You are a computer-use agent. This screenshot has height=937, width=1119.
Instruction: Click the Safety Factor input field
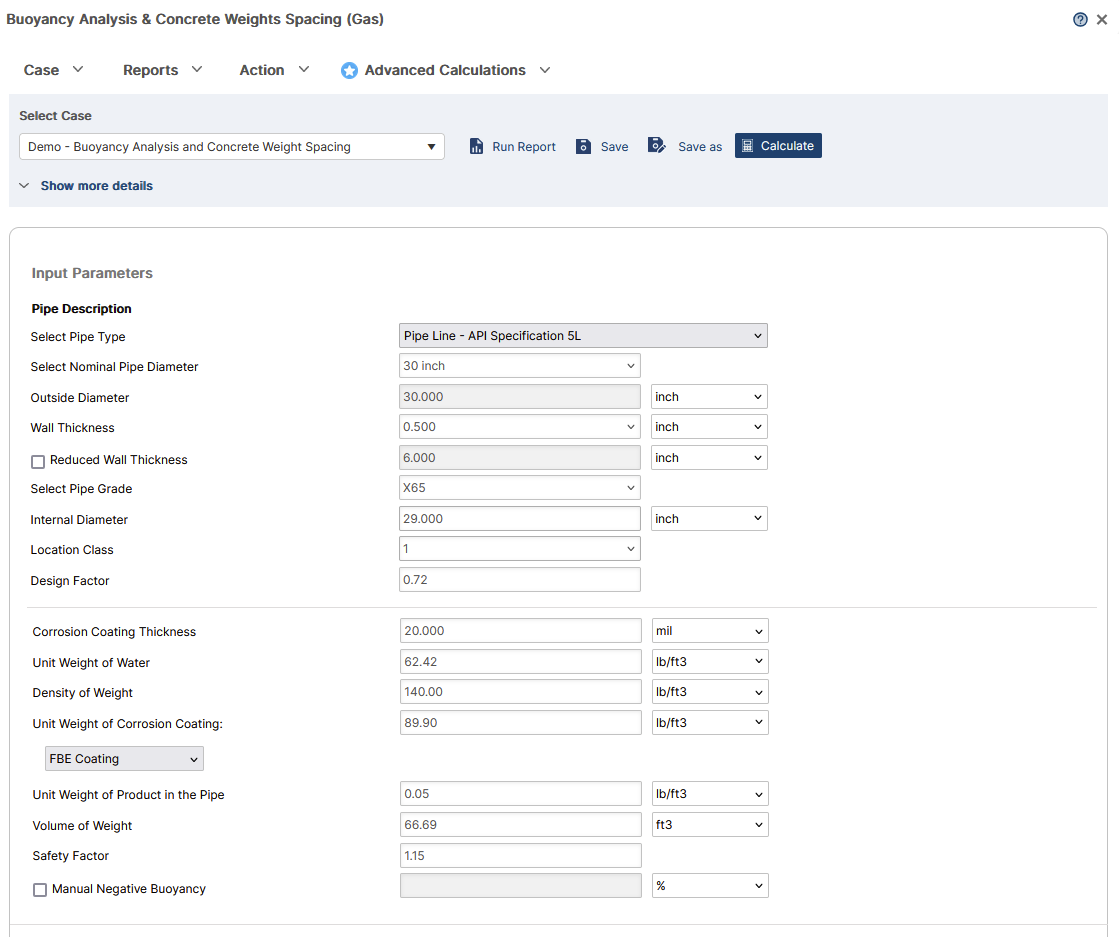click(x=520, y=856)
